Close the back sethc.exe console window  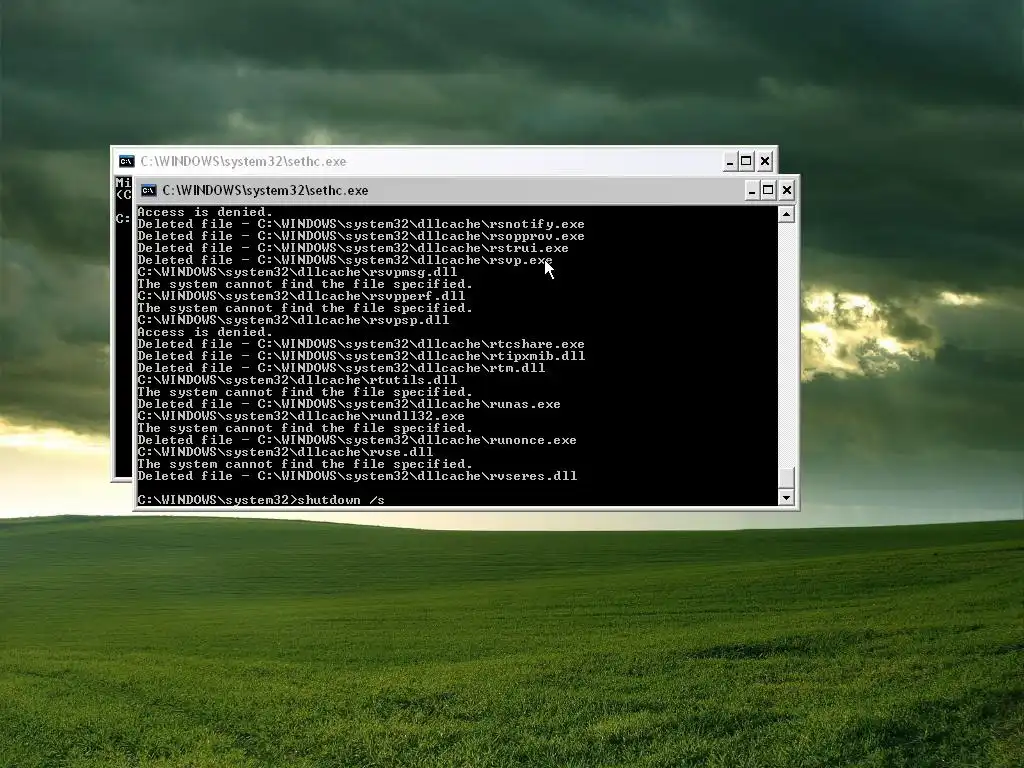pyautogui.click(x=765, y=161)
